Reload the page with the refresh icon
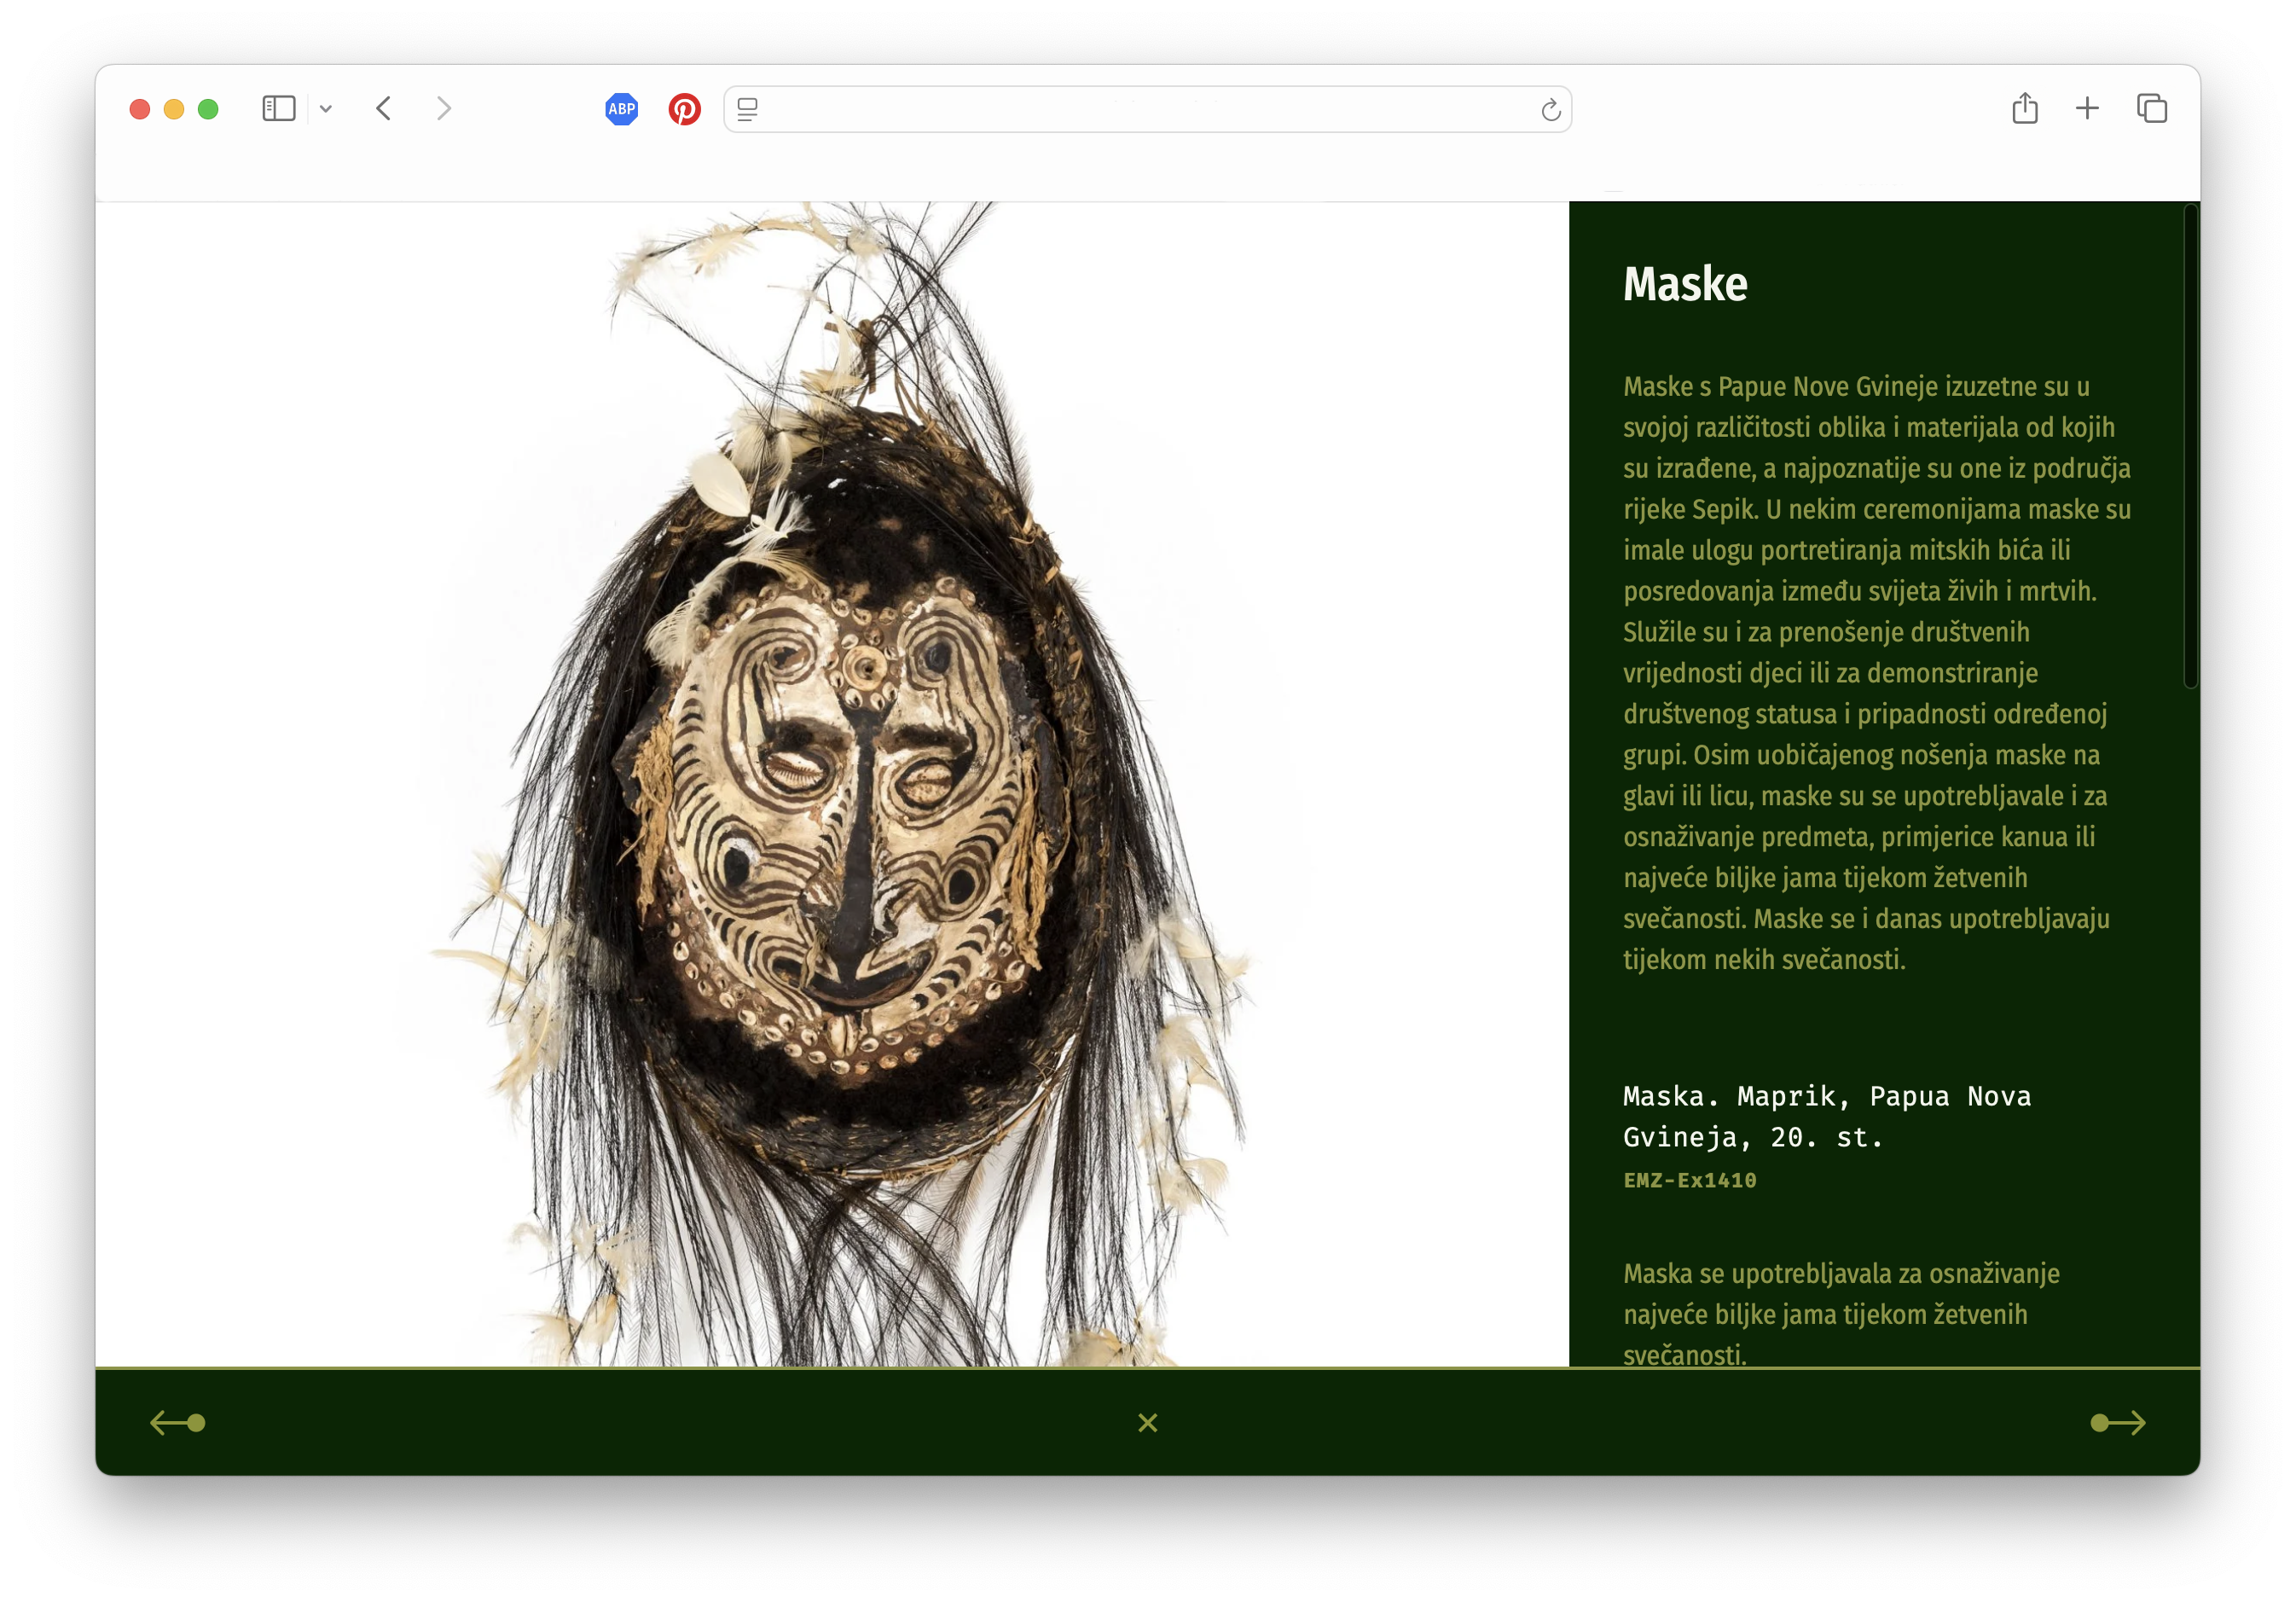This screenshot has height=1602, width=2296. tap(1550, 110)
